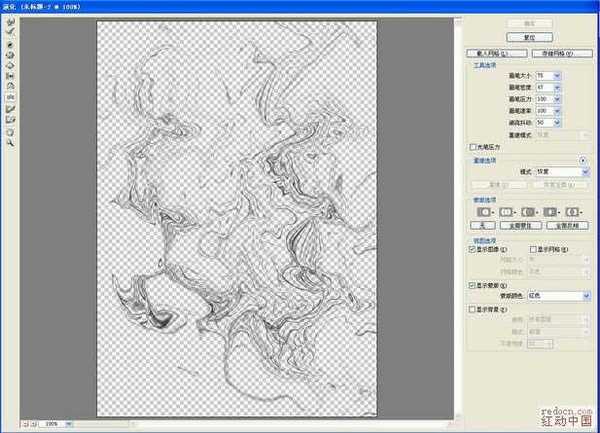This screenshot has height=433, width=600.
Task: Click the 载入网格 load mesh button
Action: [494, 53]
